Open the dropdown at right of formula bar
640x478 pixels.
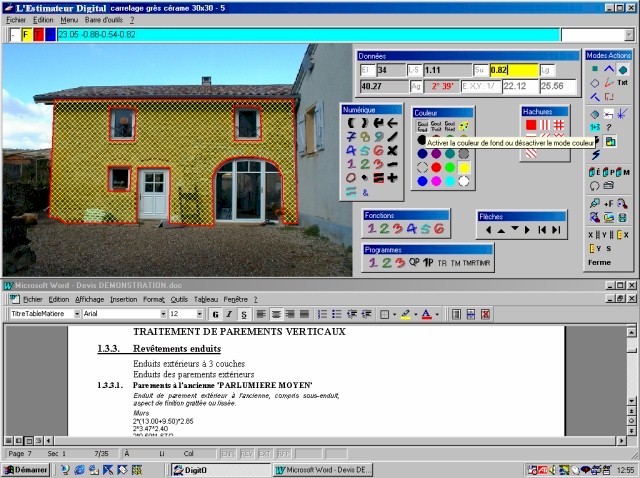[629, 35]
